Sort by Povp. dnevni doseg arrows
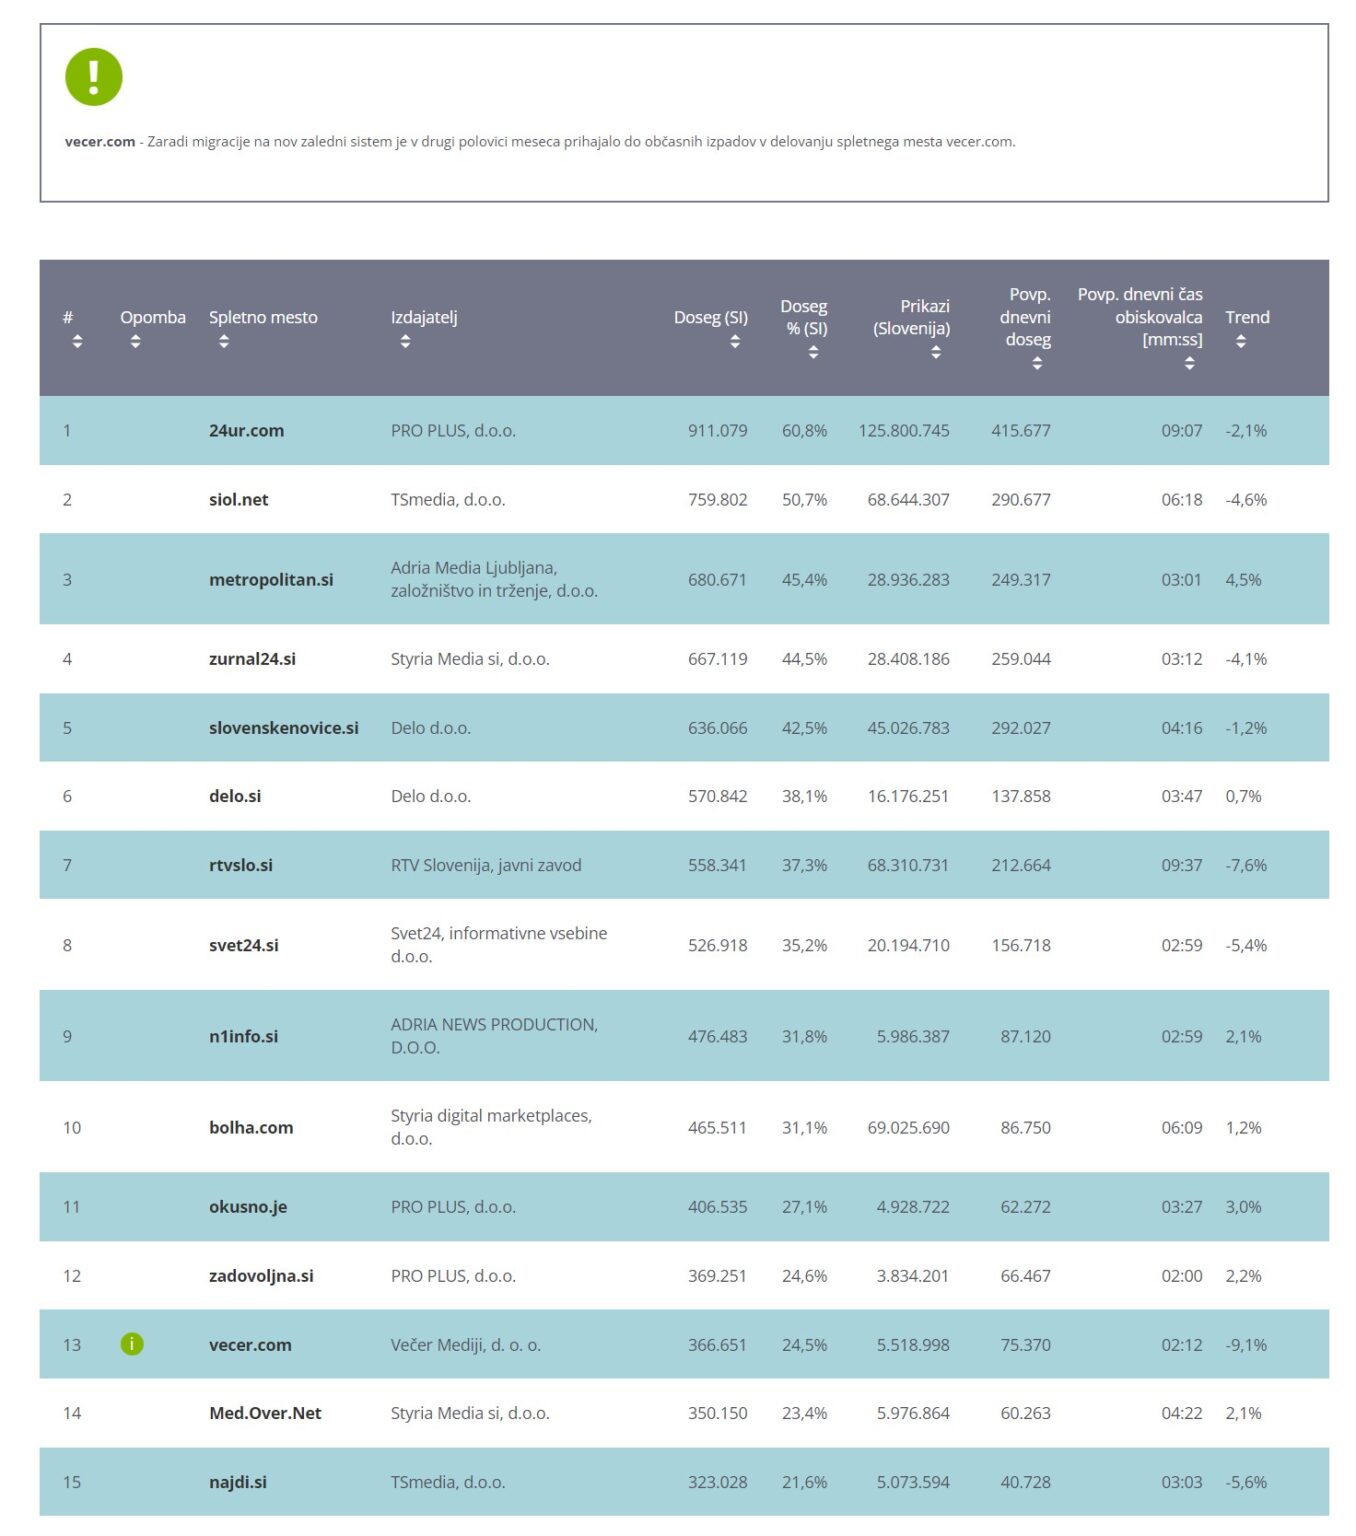This screenshot has width=1356, height=1536. (x=1037, y=364)
